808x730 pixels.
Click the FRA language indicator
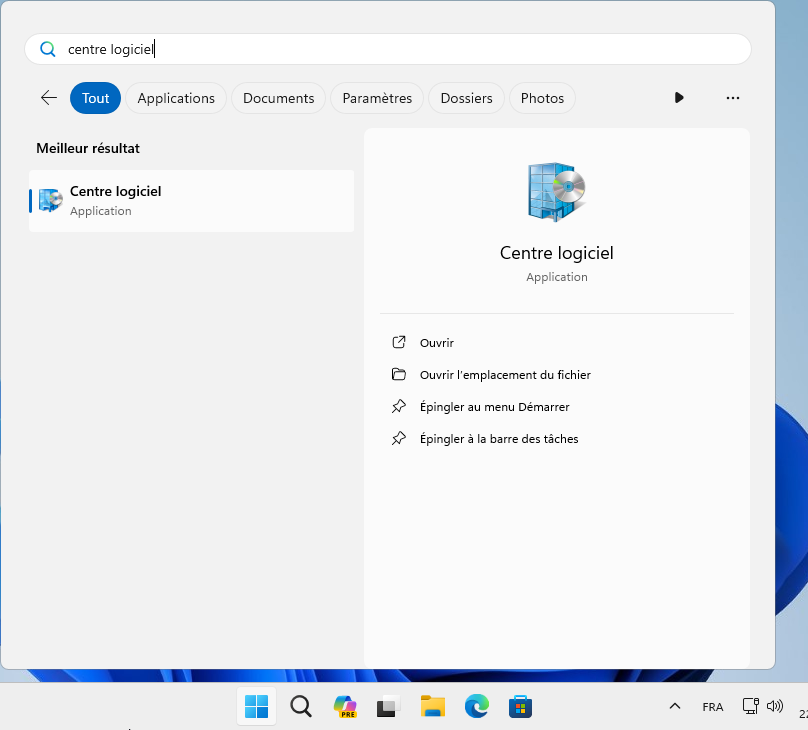713,707
